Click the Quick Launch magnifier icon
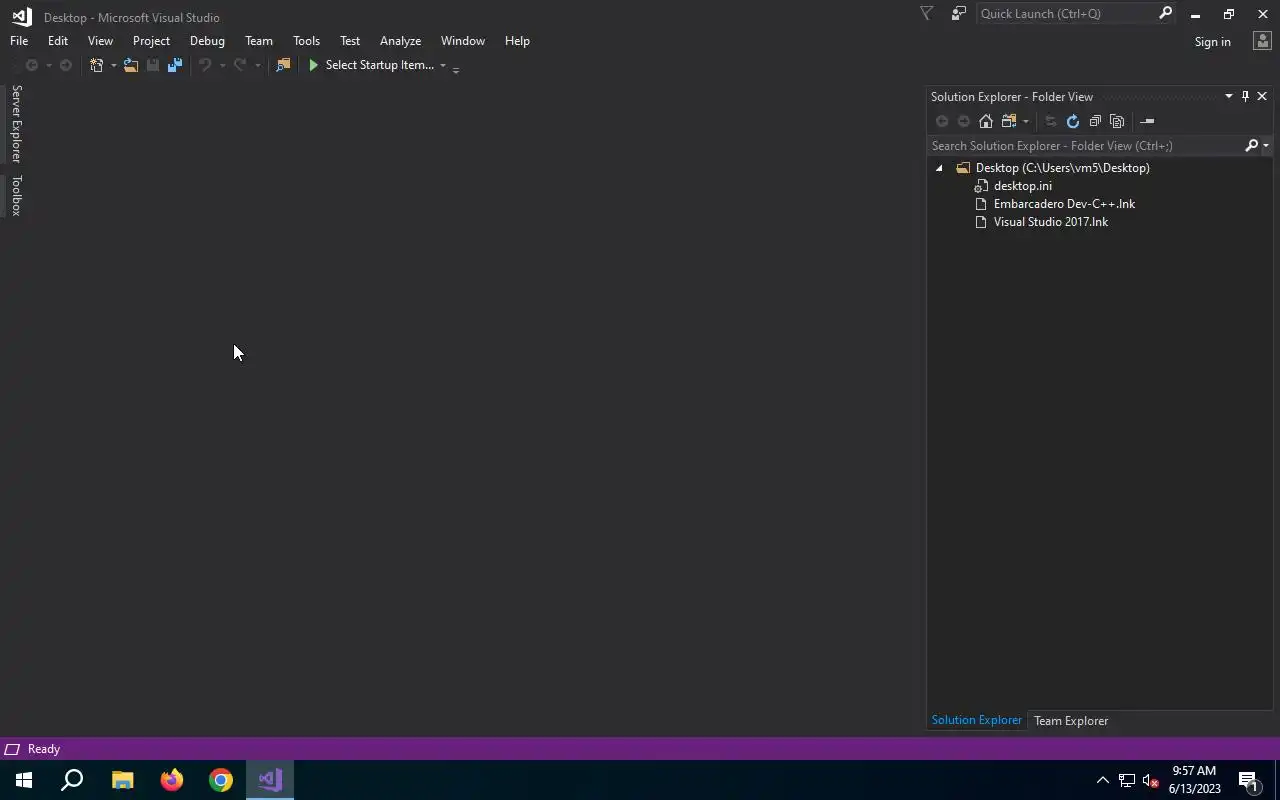Viewport: 1280px width, 800px height. point(1165,14)
